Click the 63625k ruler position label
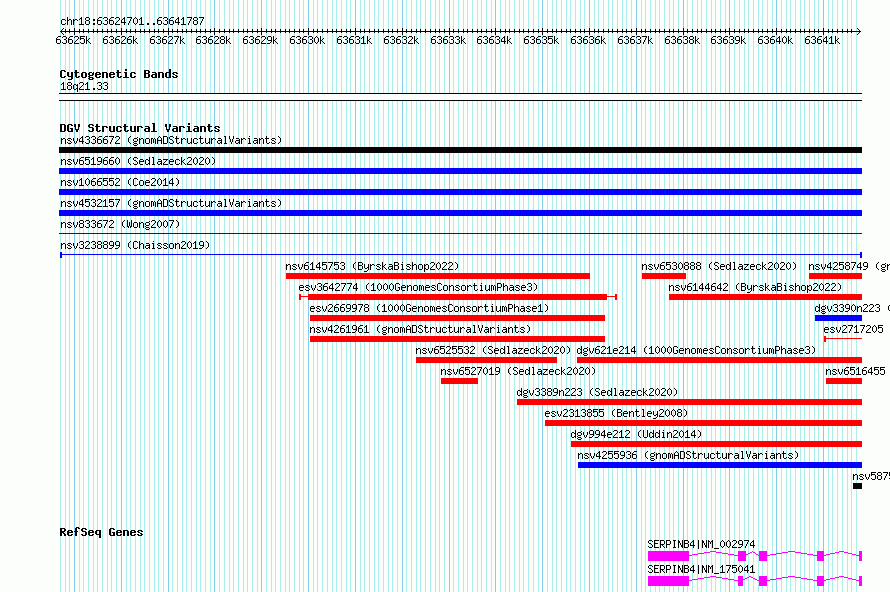This screenshot has height=592, width=890. pos(73,40)
